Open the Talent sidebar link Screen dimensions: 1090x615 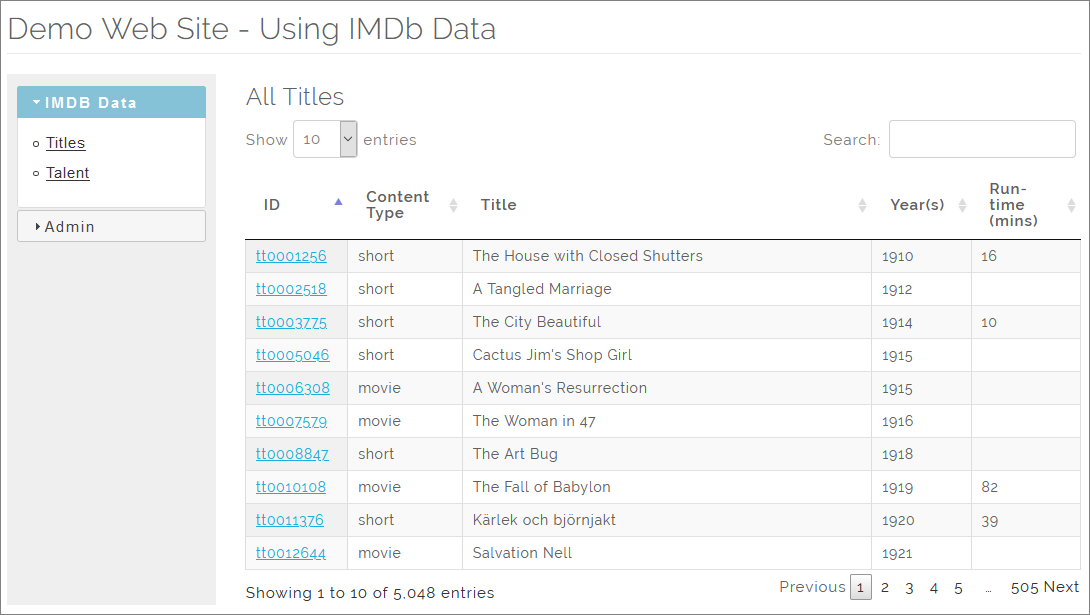[x=67, y=173]
